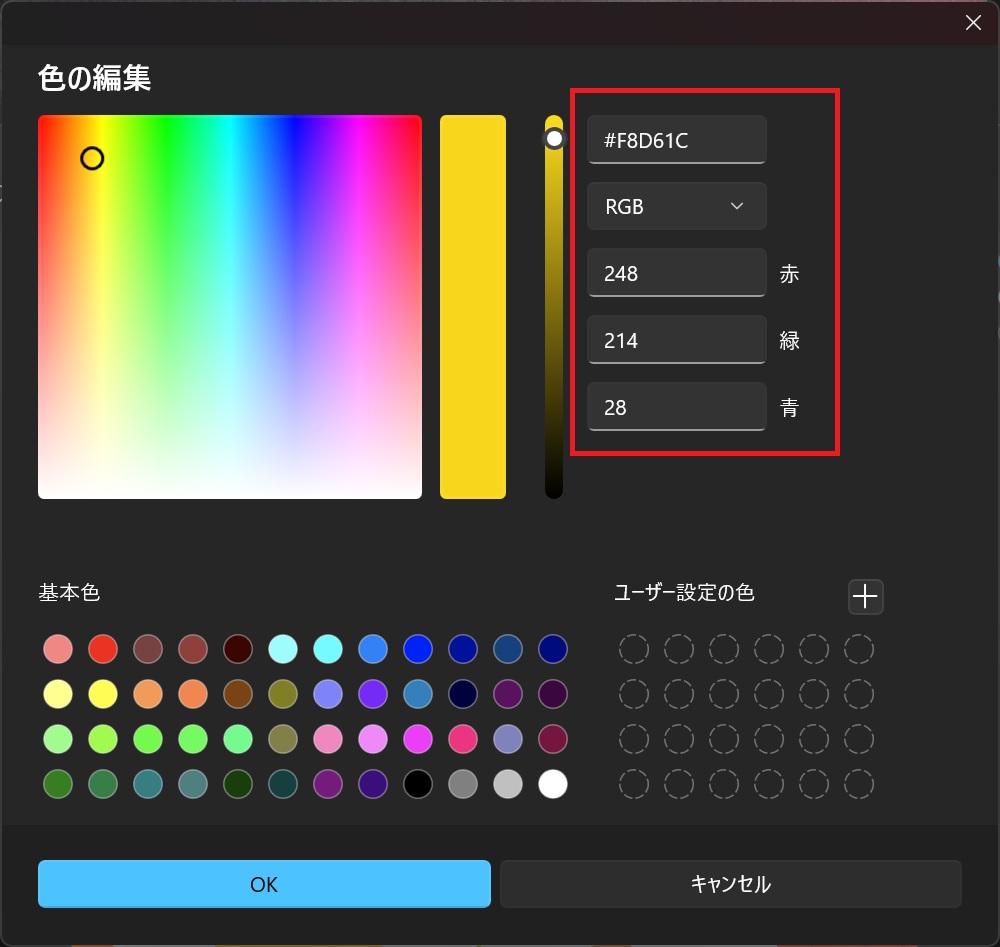Screen dimensions: 1000x947
Task: Pick the black swatch in basic colors
Action: (418, 784)
